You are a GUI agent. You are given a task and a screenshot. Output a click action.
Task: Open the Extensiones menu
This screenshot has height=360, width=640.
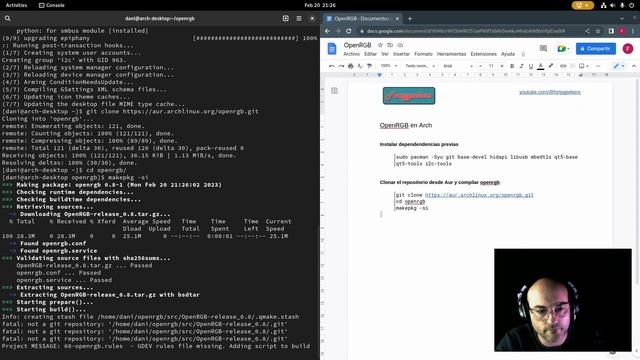click(x=484, y=54)
